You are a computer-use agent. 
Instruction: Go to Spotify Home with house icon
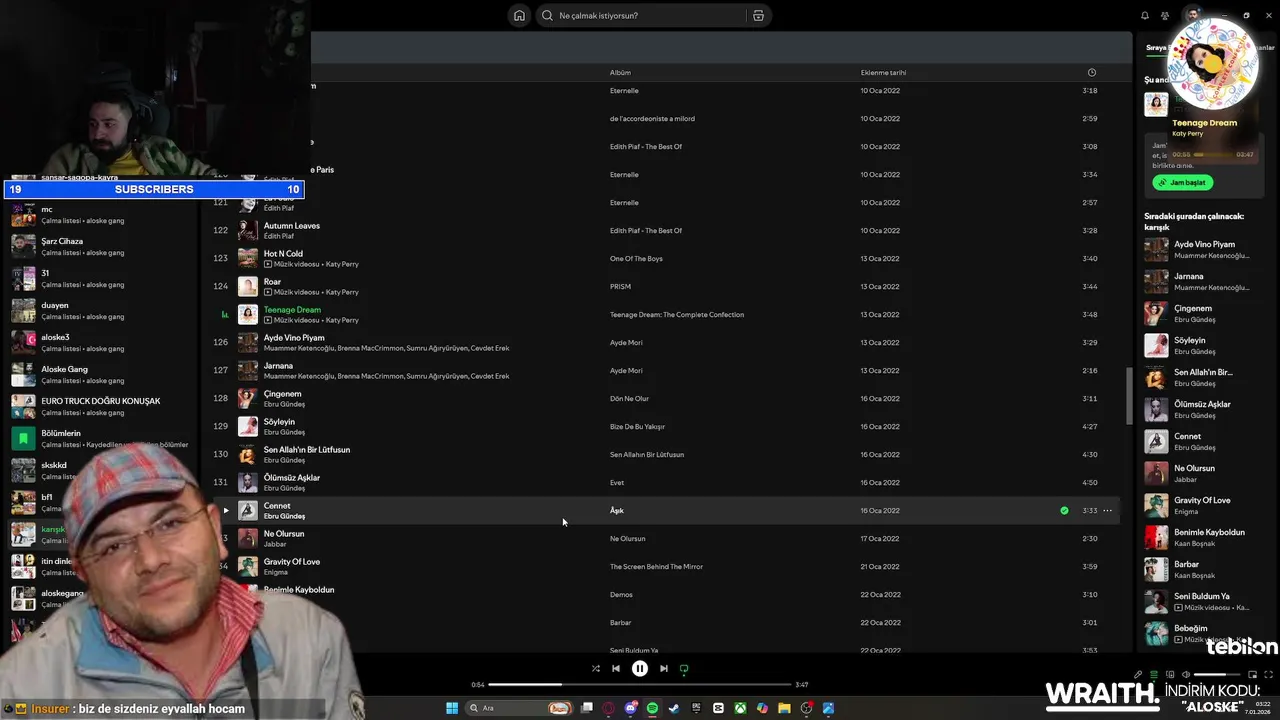tap(519, 15)
